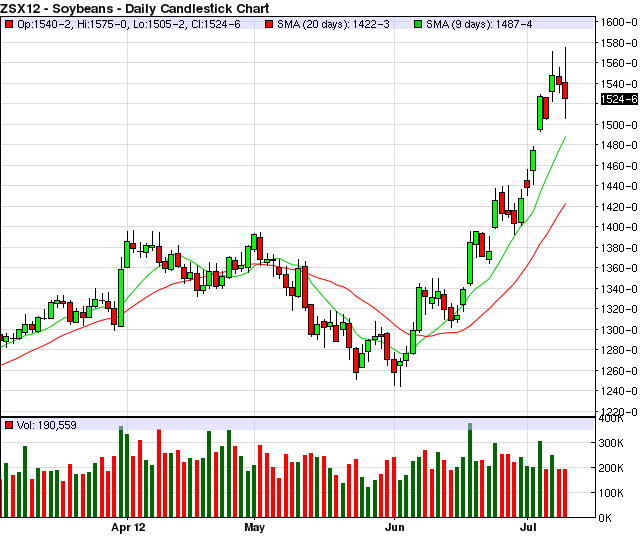The image size is (640, 536).
Task: Click the 1460-0 price axis label
Action: coord(619,166)
